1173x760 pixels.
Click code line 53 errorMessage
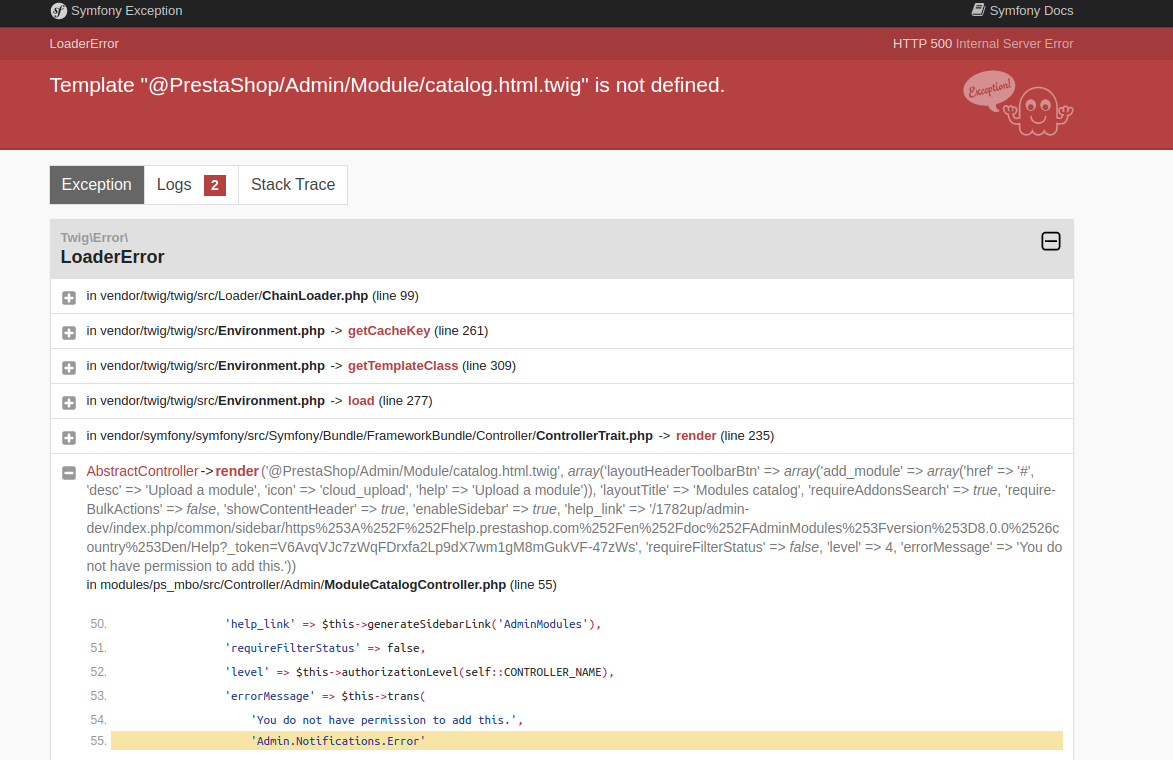point(325,696)
